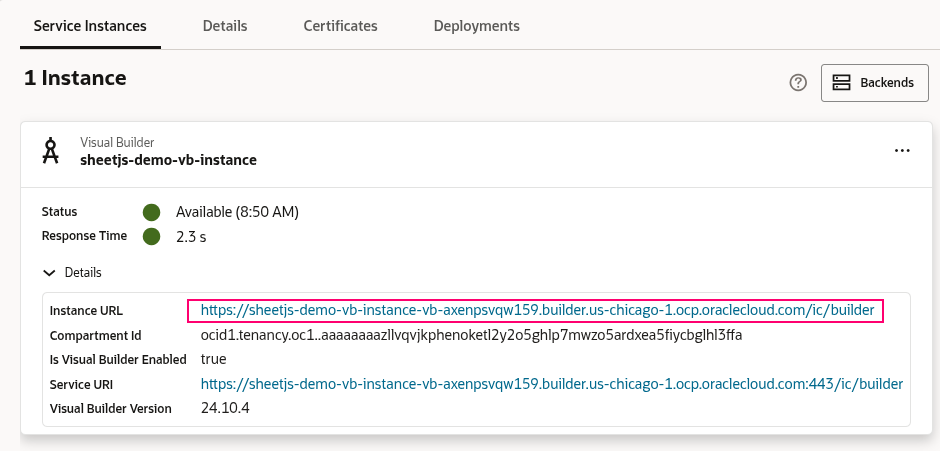Click the 1 Instance heading
The image size is (940, 451).
tap(75, 78)
